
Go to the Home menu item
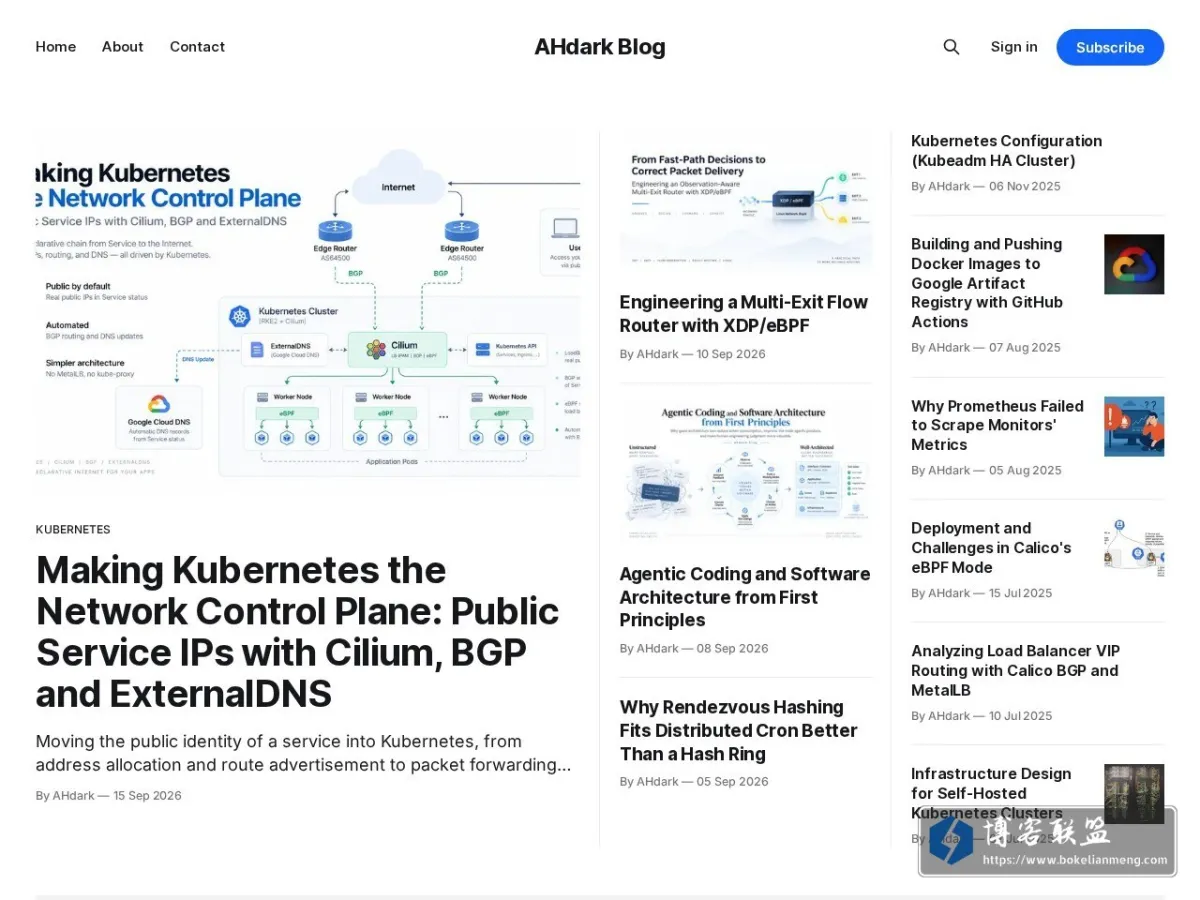click(x=56, y=47)
